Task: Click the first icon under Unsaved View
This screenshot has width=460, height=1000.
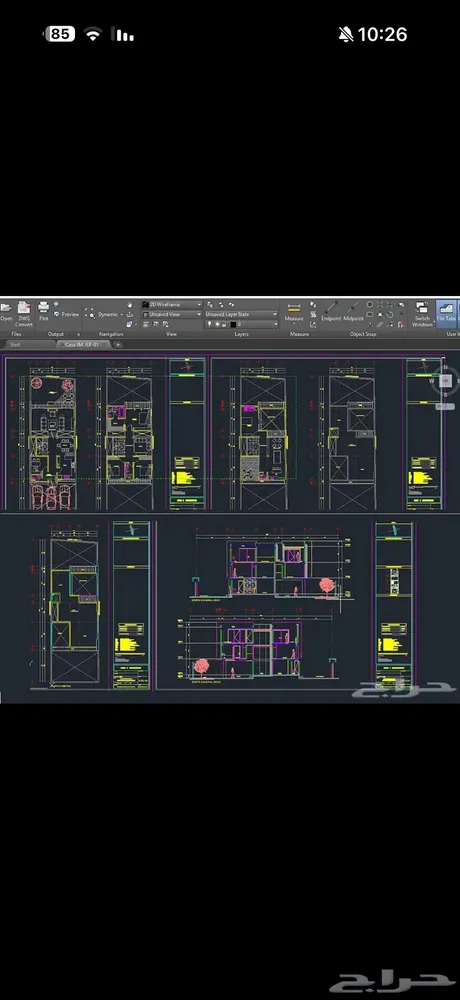Action: pyautogui.click(x=146, y=324)
